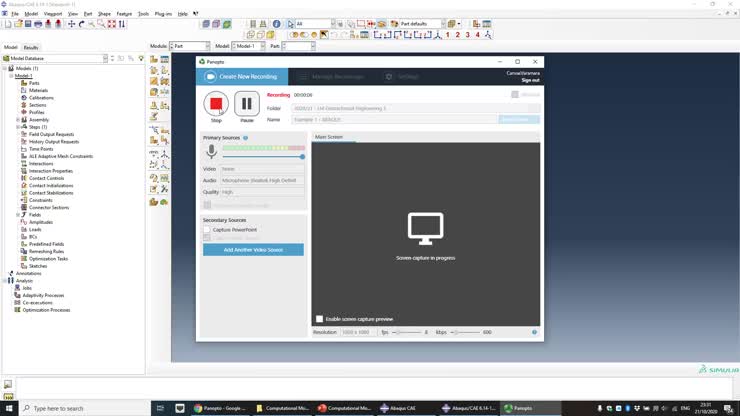Viewport: 740px width, 416px height.
Task: Click the microphone icon in Primary Sources
Action: coord(211,152)
